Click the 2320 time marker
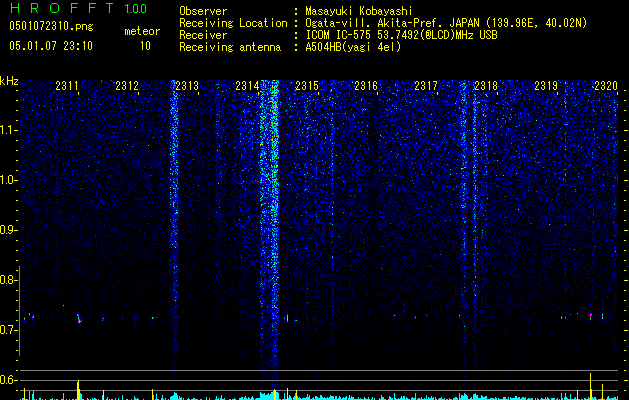629x400 pixels. pyautogui.click(x=606, y=86)
